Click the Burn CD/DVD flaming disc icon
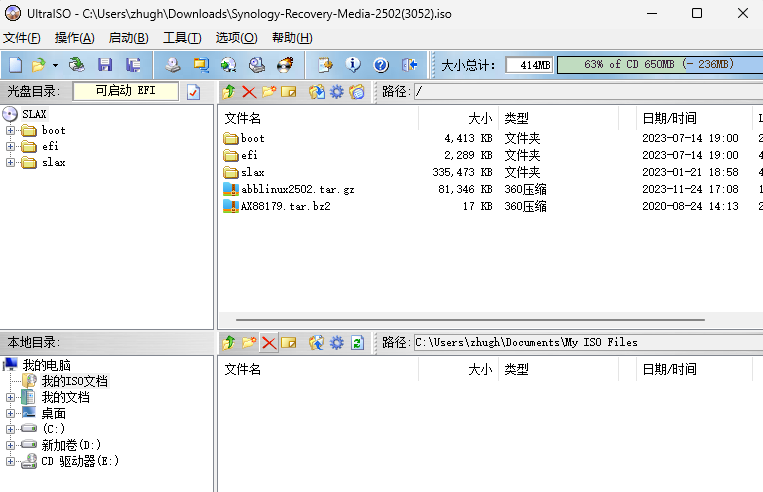The width and height of the screenshot is (763, 492). [x=285, y=65]
